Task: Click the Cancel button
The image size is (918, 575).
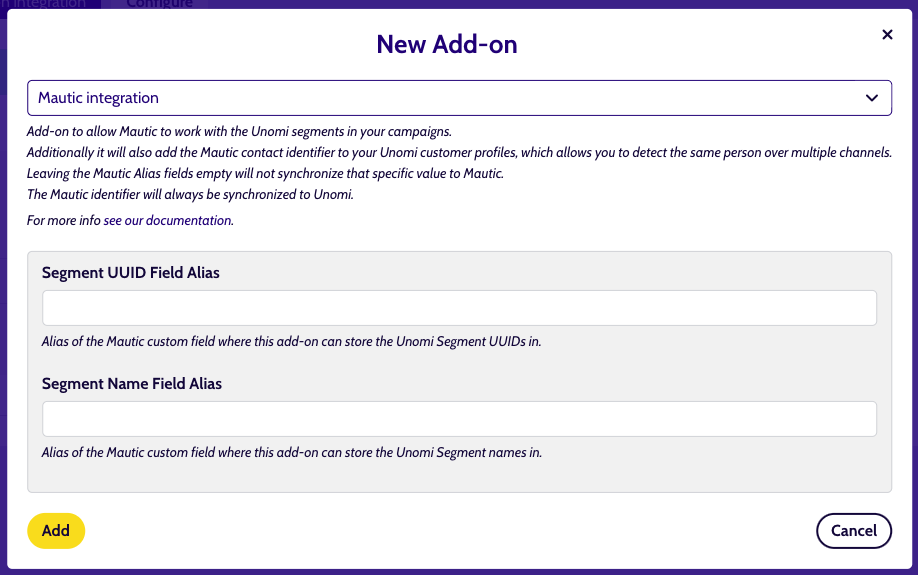Action: pos(854,530)
